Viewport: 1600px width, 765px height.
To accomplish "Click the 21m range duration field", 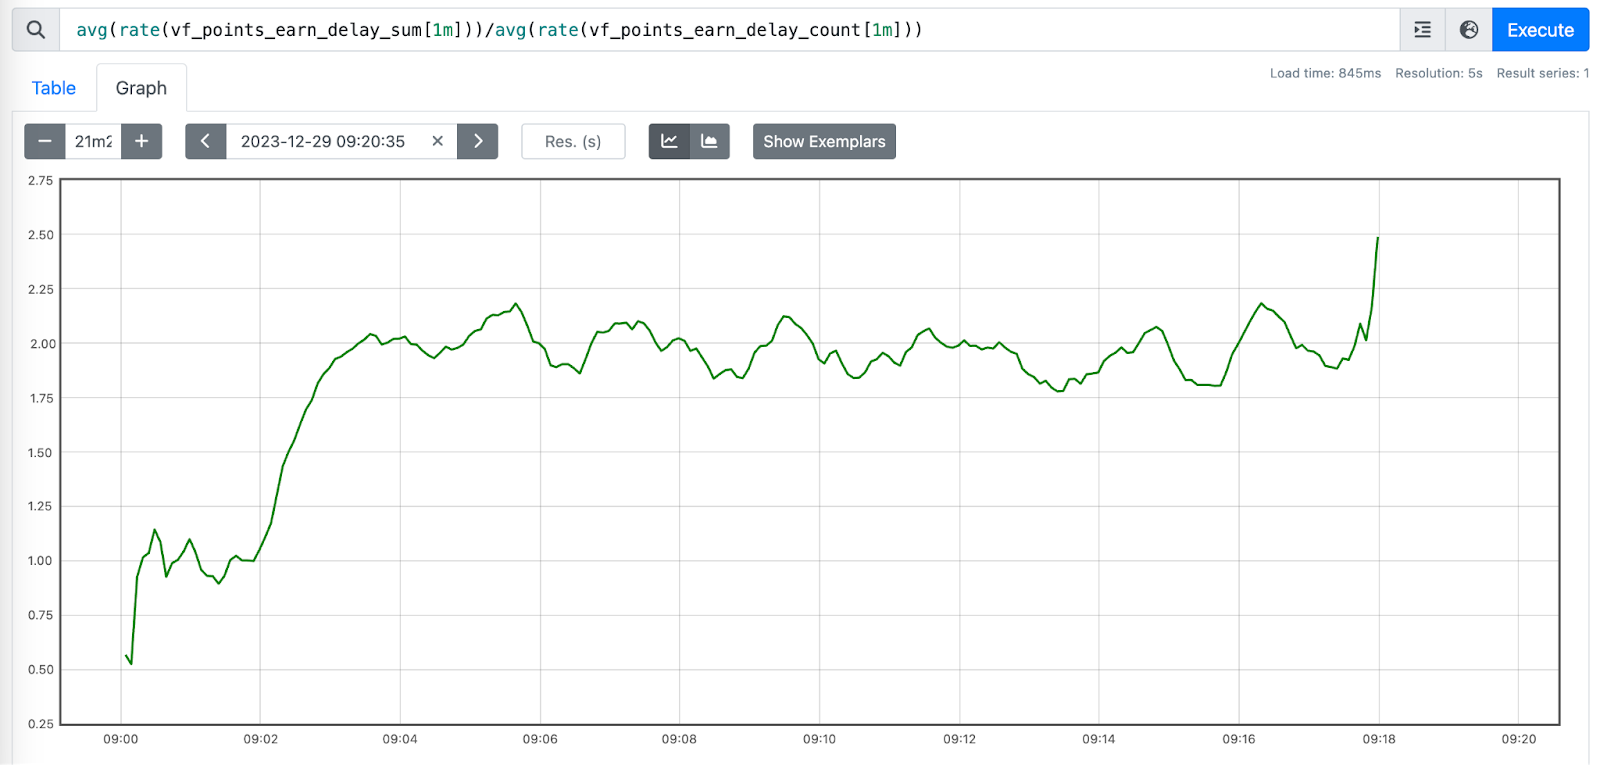I will point(93,141).
